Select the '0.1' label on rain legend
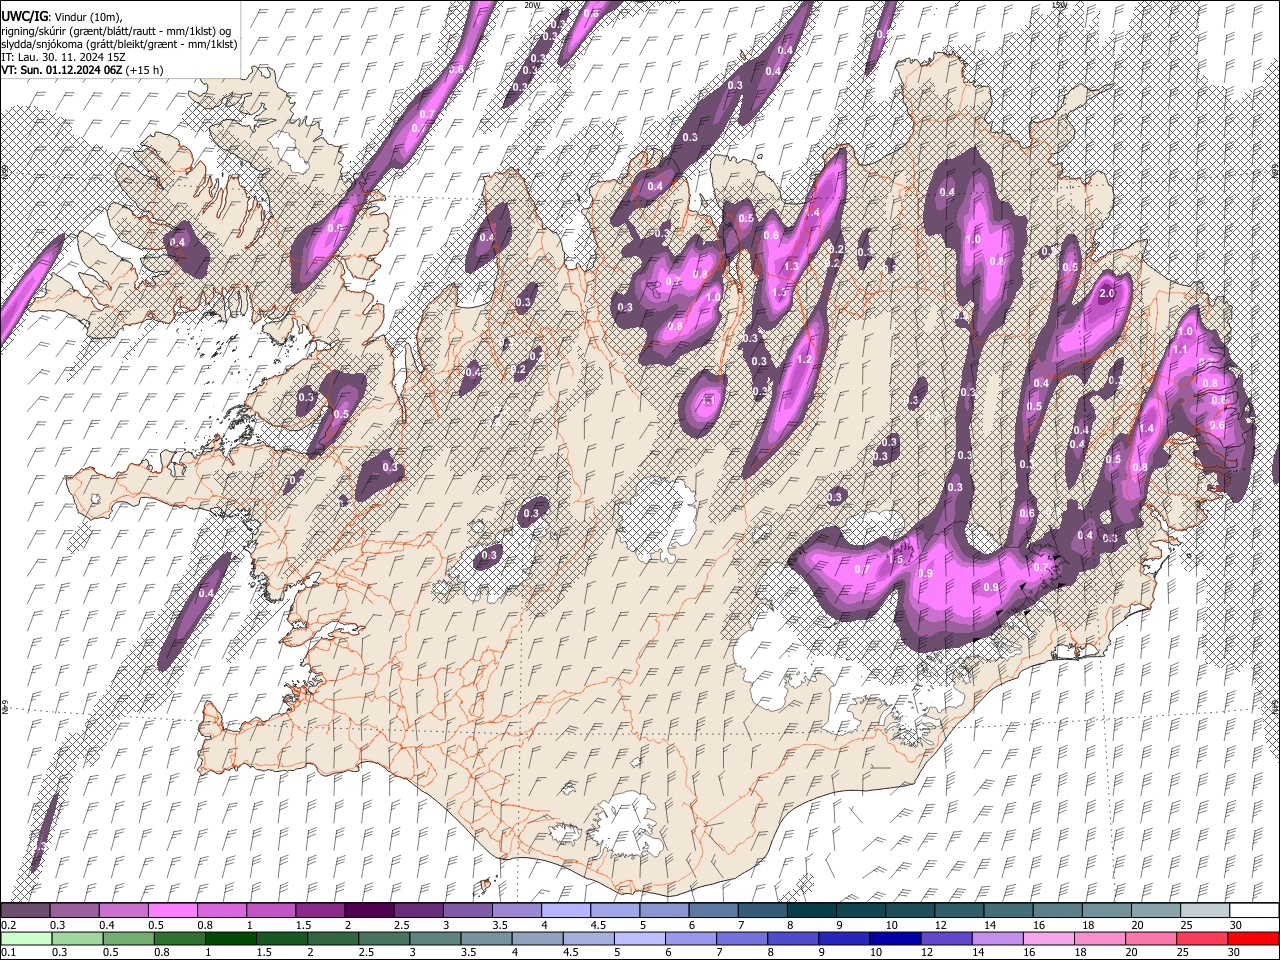1280x960 pixels. tap(8, 953)
